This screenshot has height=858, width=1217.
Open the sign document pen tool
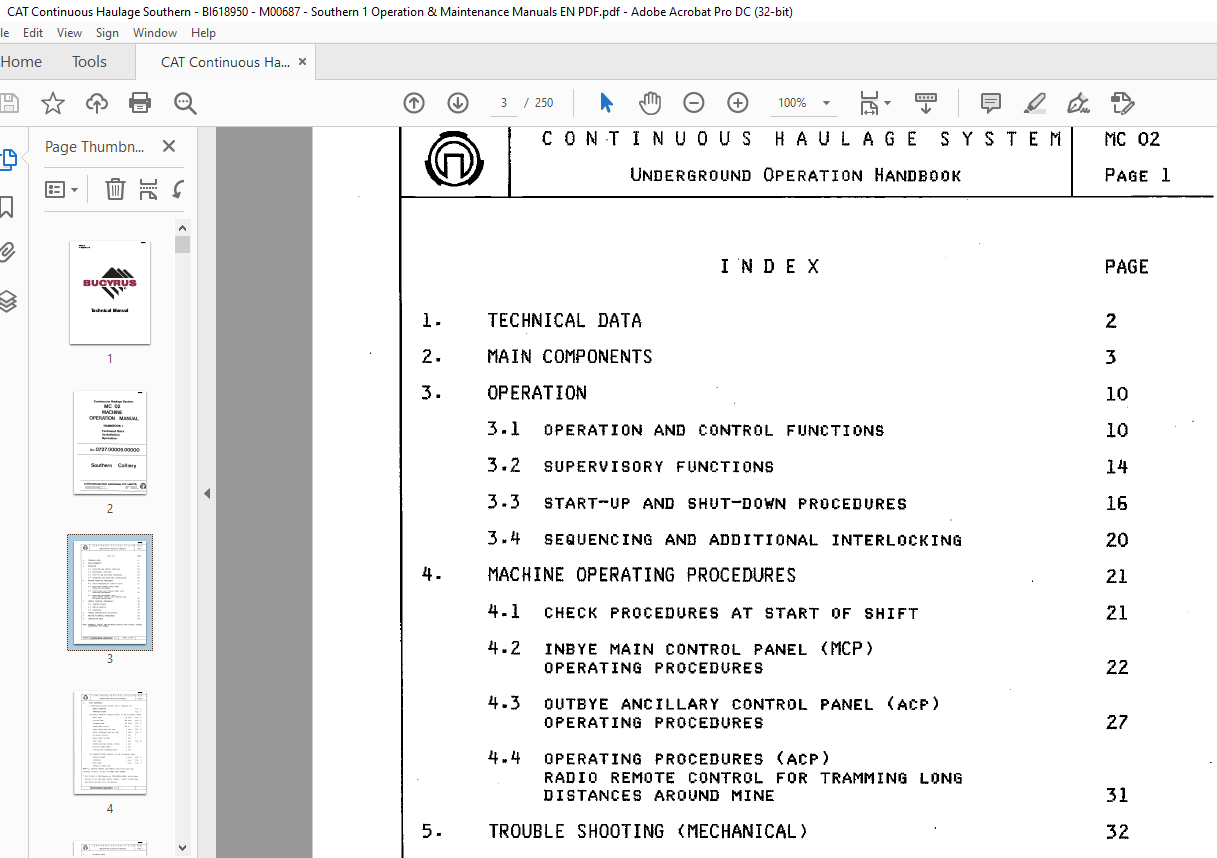[x=1078, y=103]
